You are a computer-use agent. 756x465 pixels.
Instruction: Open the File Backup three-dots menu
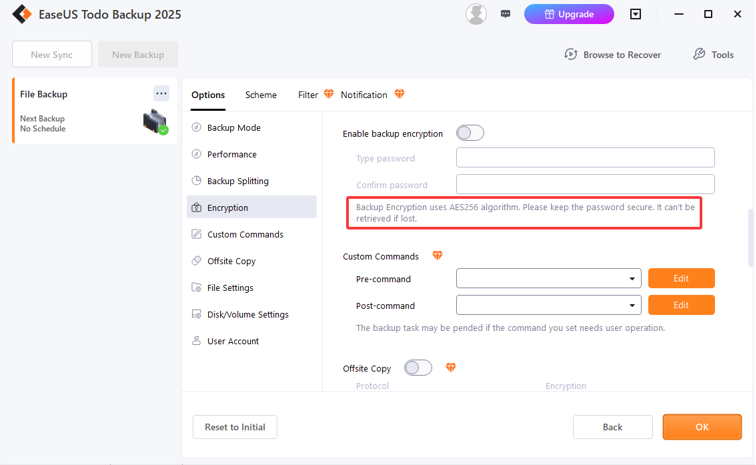click(x=161, y=93)
